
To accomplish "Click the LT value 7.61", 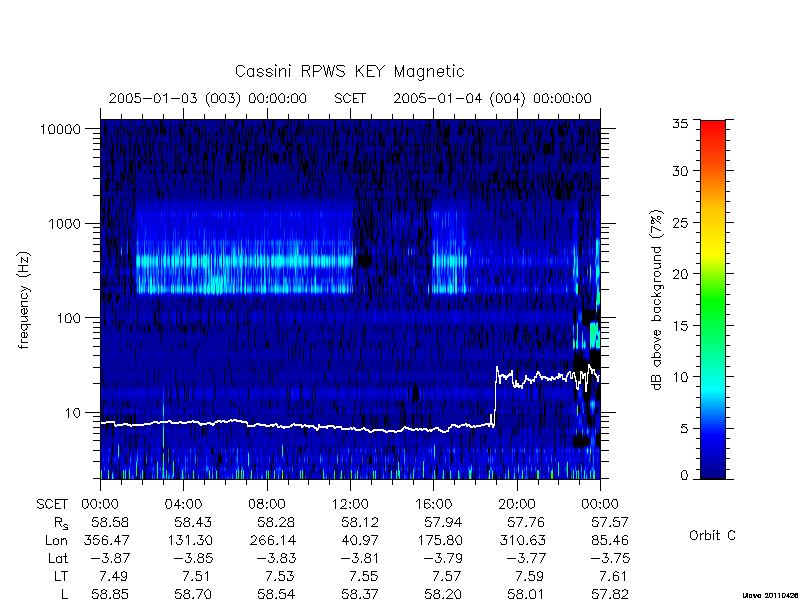I will [x=614, y=576].
